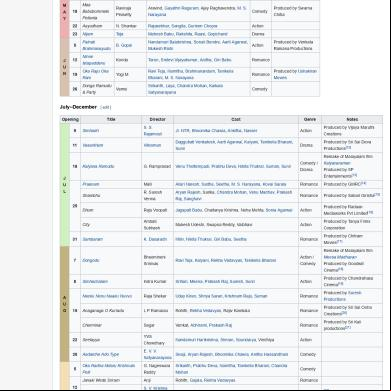391x391 pixels.
Task: Select the July–December section heading
Action: 78,107
